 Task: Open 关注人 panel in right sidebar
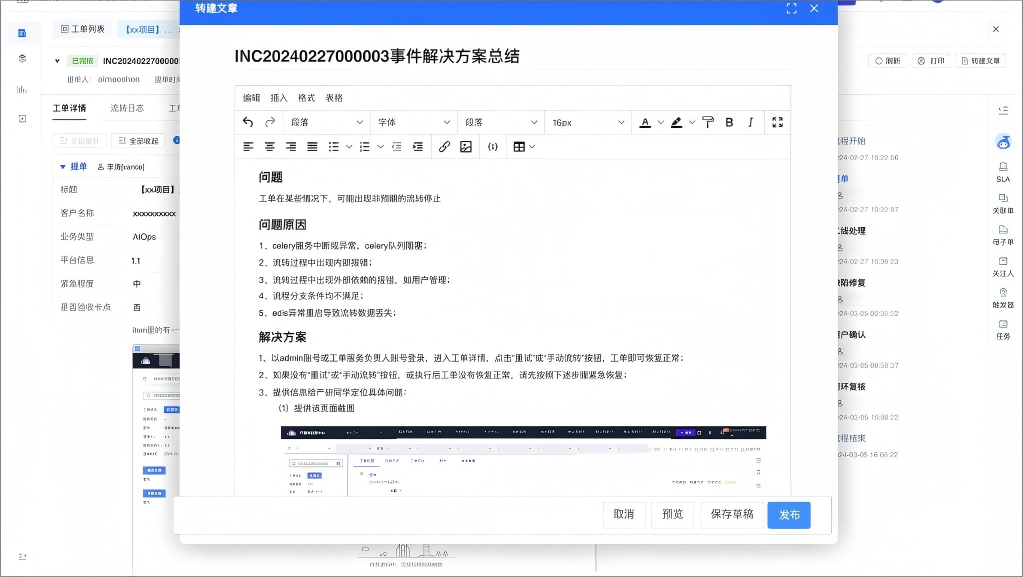click(x=1003, y=266)
